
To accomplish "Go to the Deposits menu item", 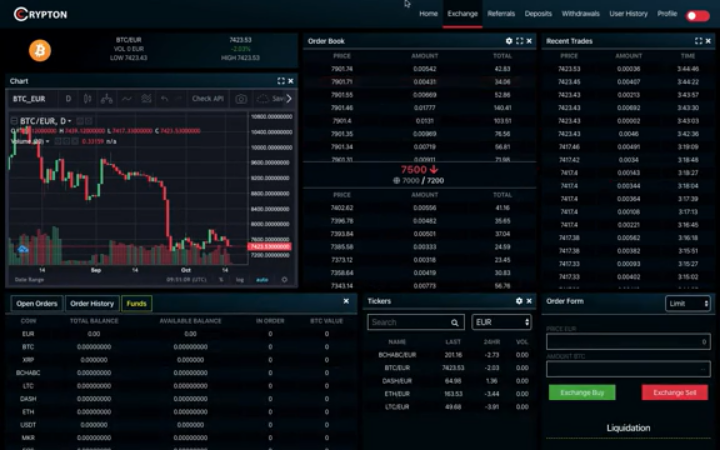I will [x=538, y=14].
